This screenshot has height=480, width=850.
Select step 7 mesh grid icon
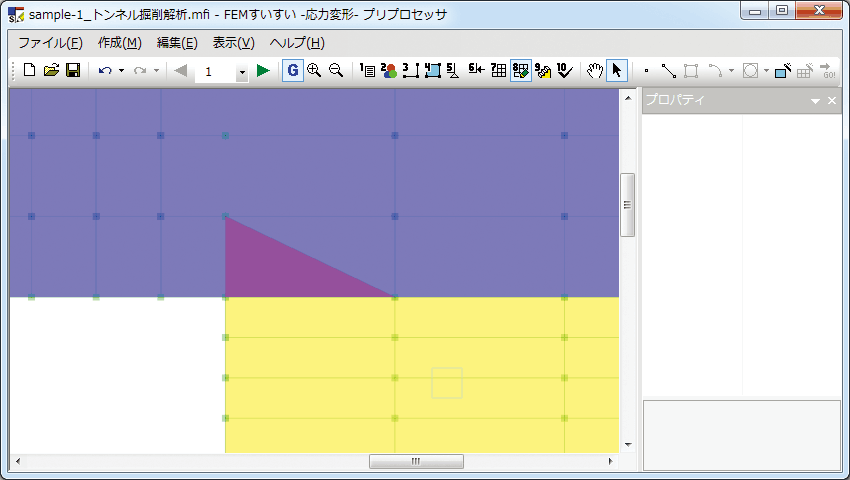pos(498,71)
